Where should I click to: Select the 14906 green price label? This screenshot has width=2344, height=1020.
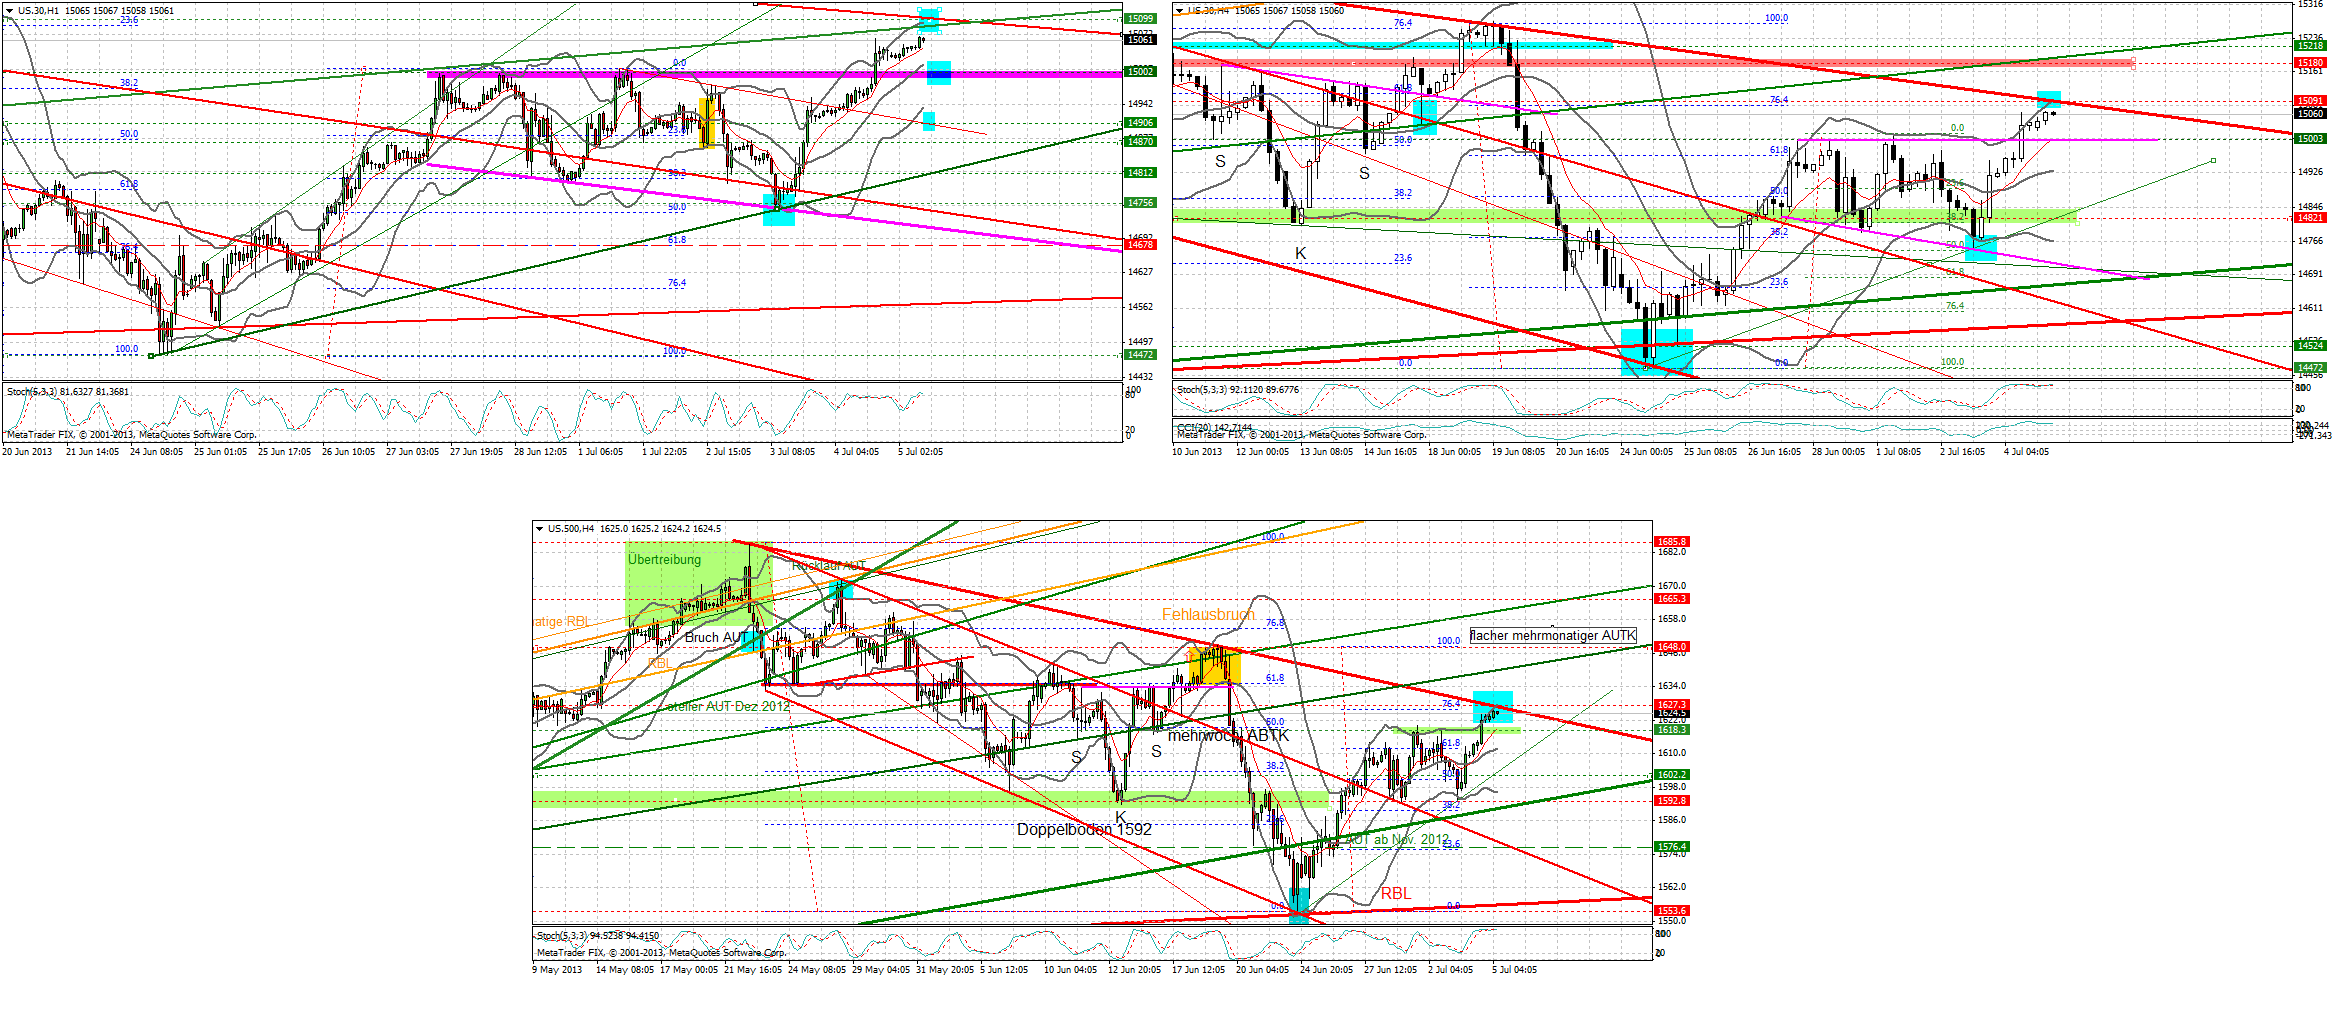click(x=1140, y=123)
